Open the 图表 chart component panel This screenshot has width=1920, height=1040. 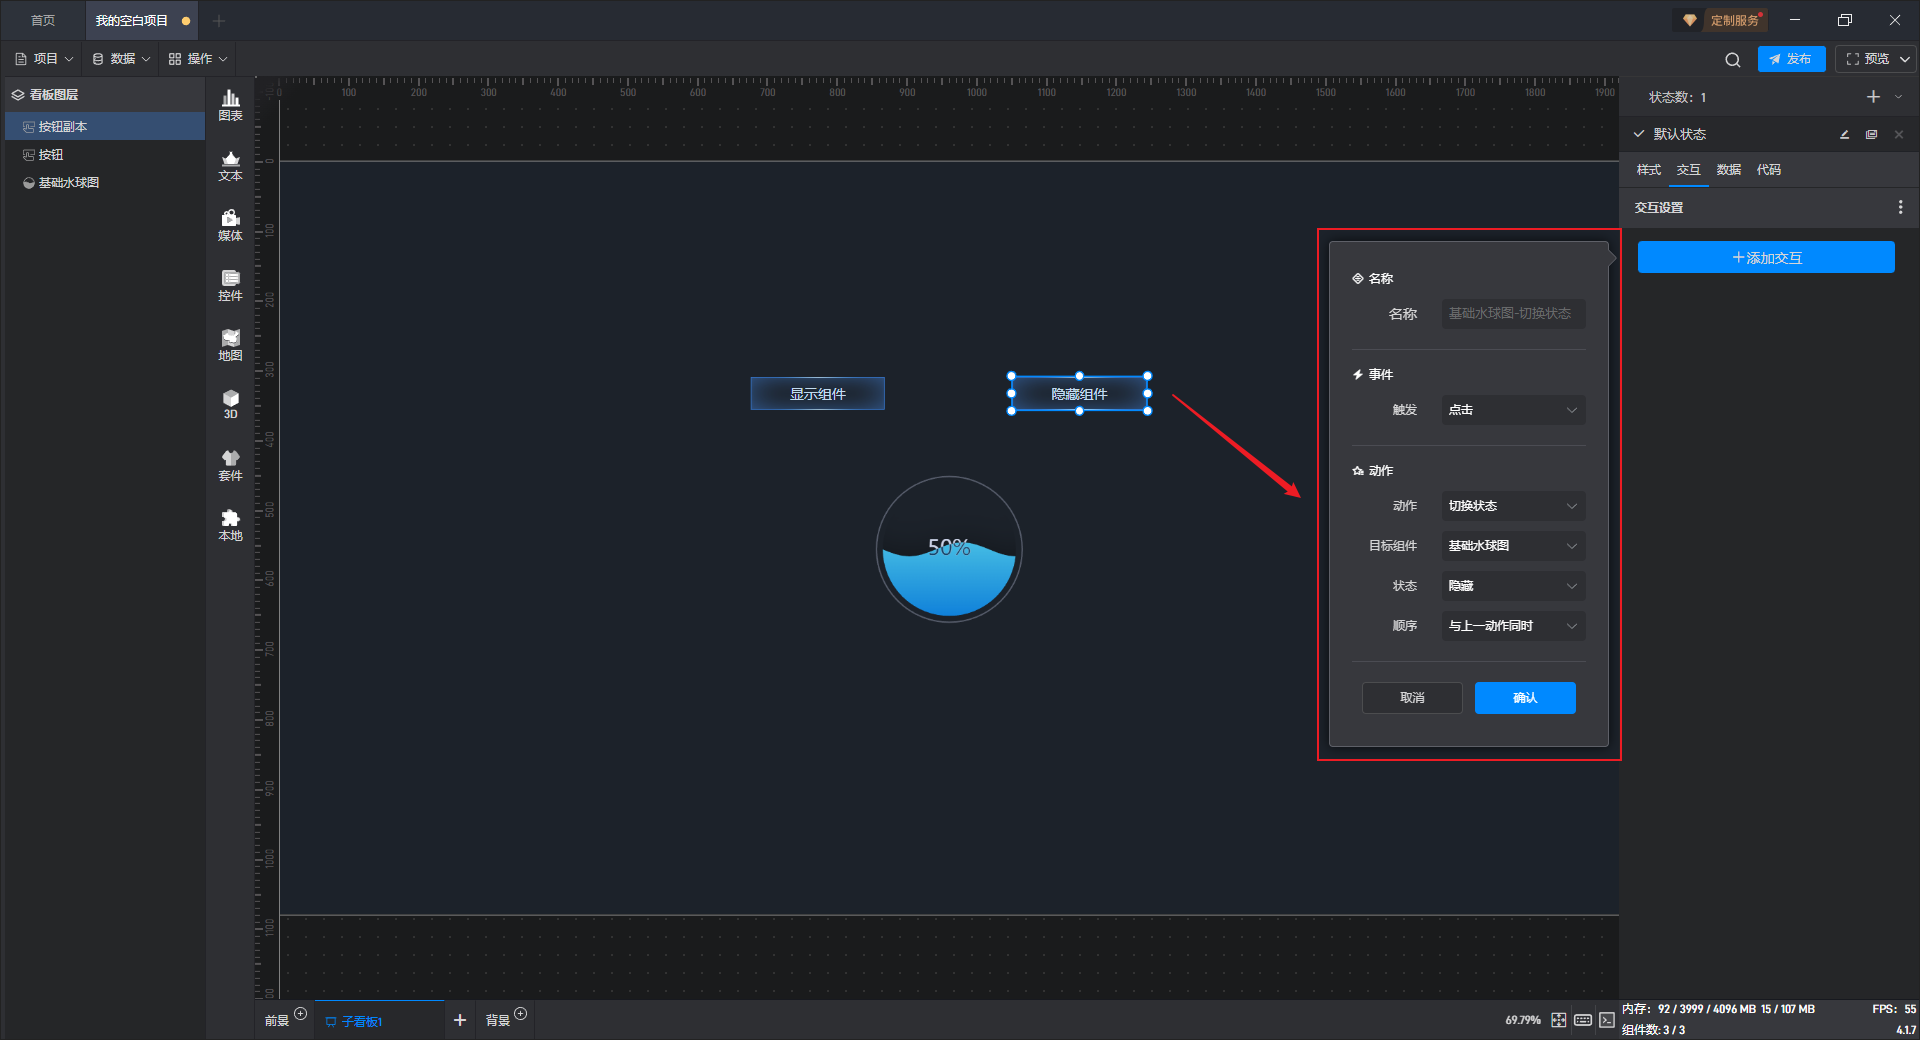pyautogui.click(x=230, y=105)
